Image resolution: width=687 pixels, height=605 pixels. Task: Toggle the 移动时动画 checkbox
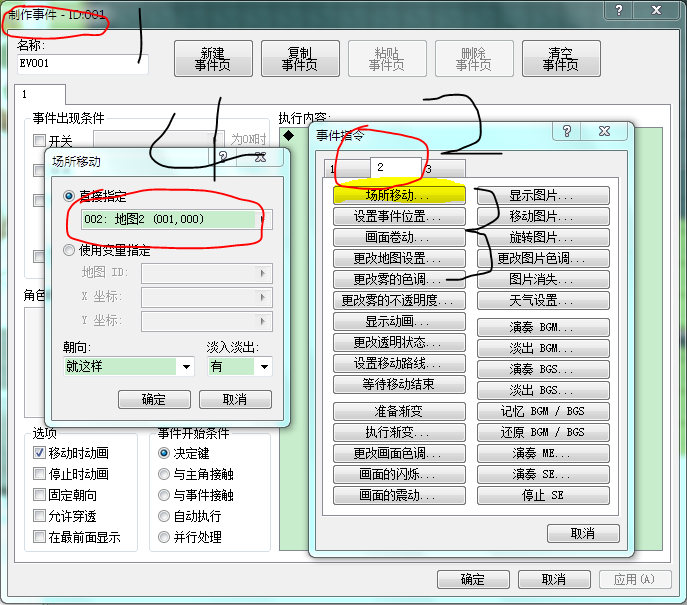click(x=39, y=453)
